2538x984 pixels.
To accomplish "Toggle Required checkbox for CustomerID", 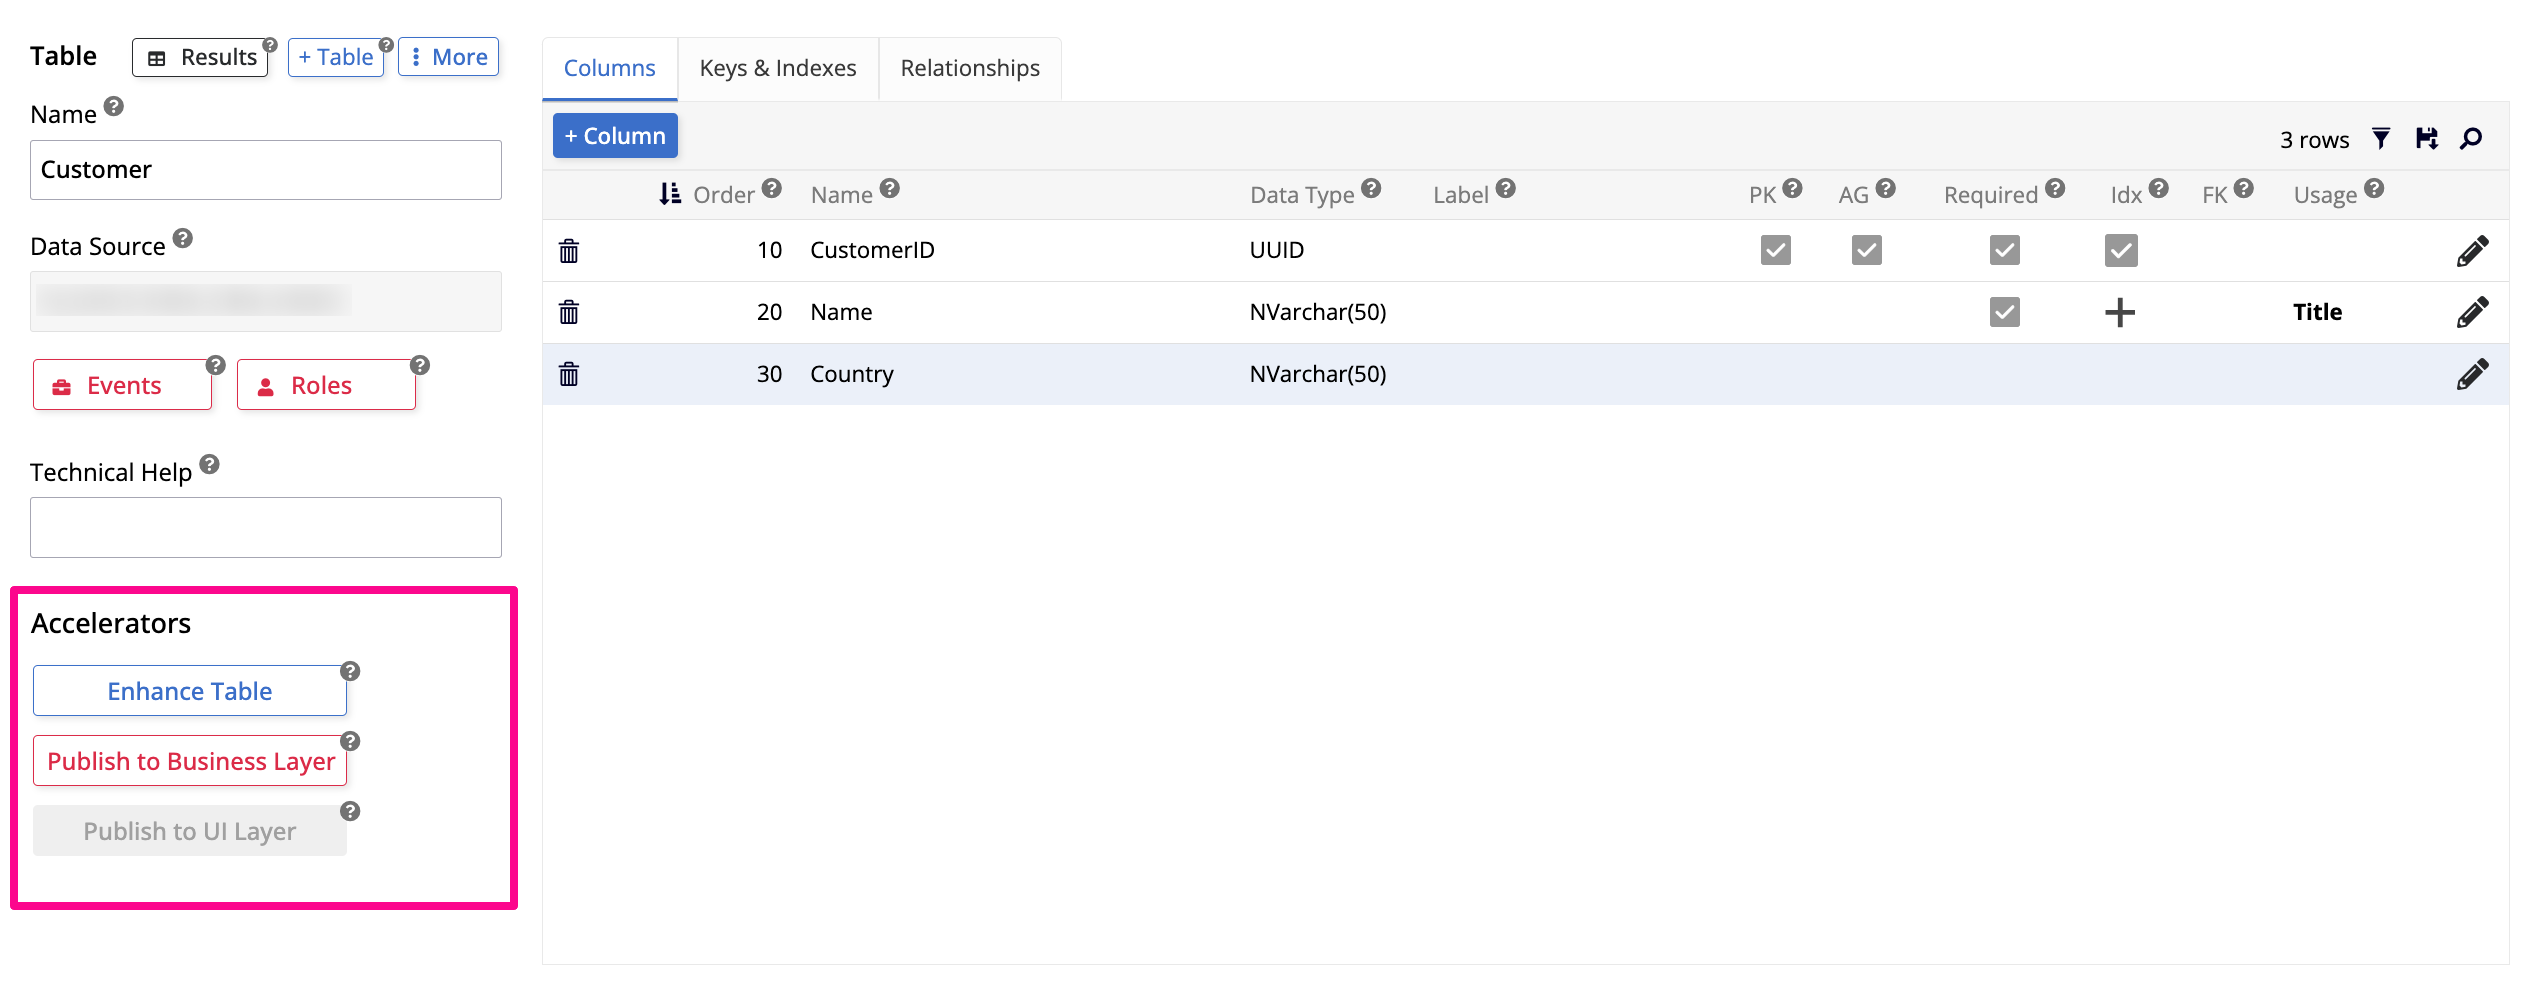I will pos(2005,250).
